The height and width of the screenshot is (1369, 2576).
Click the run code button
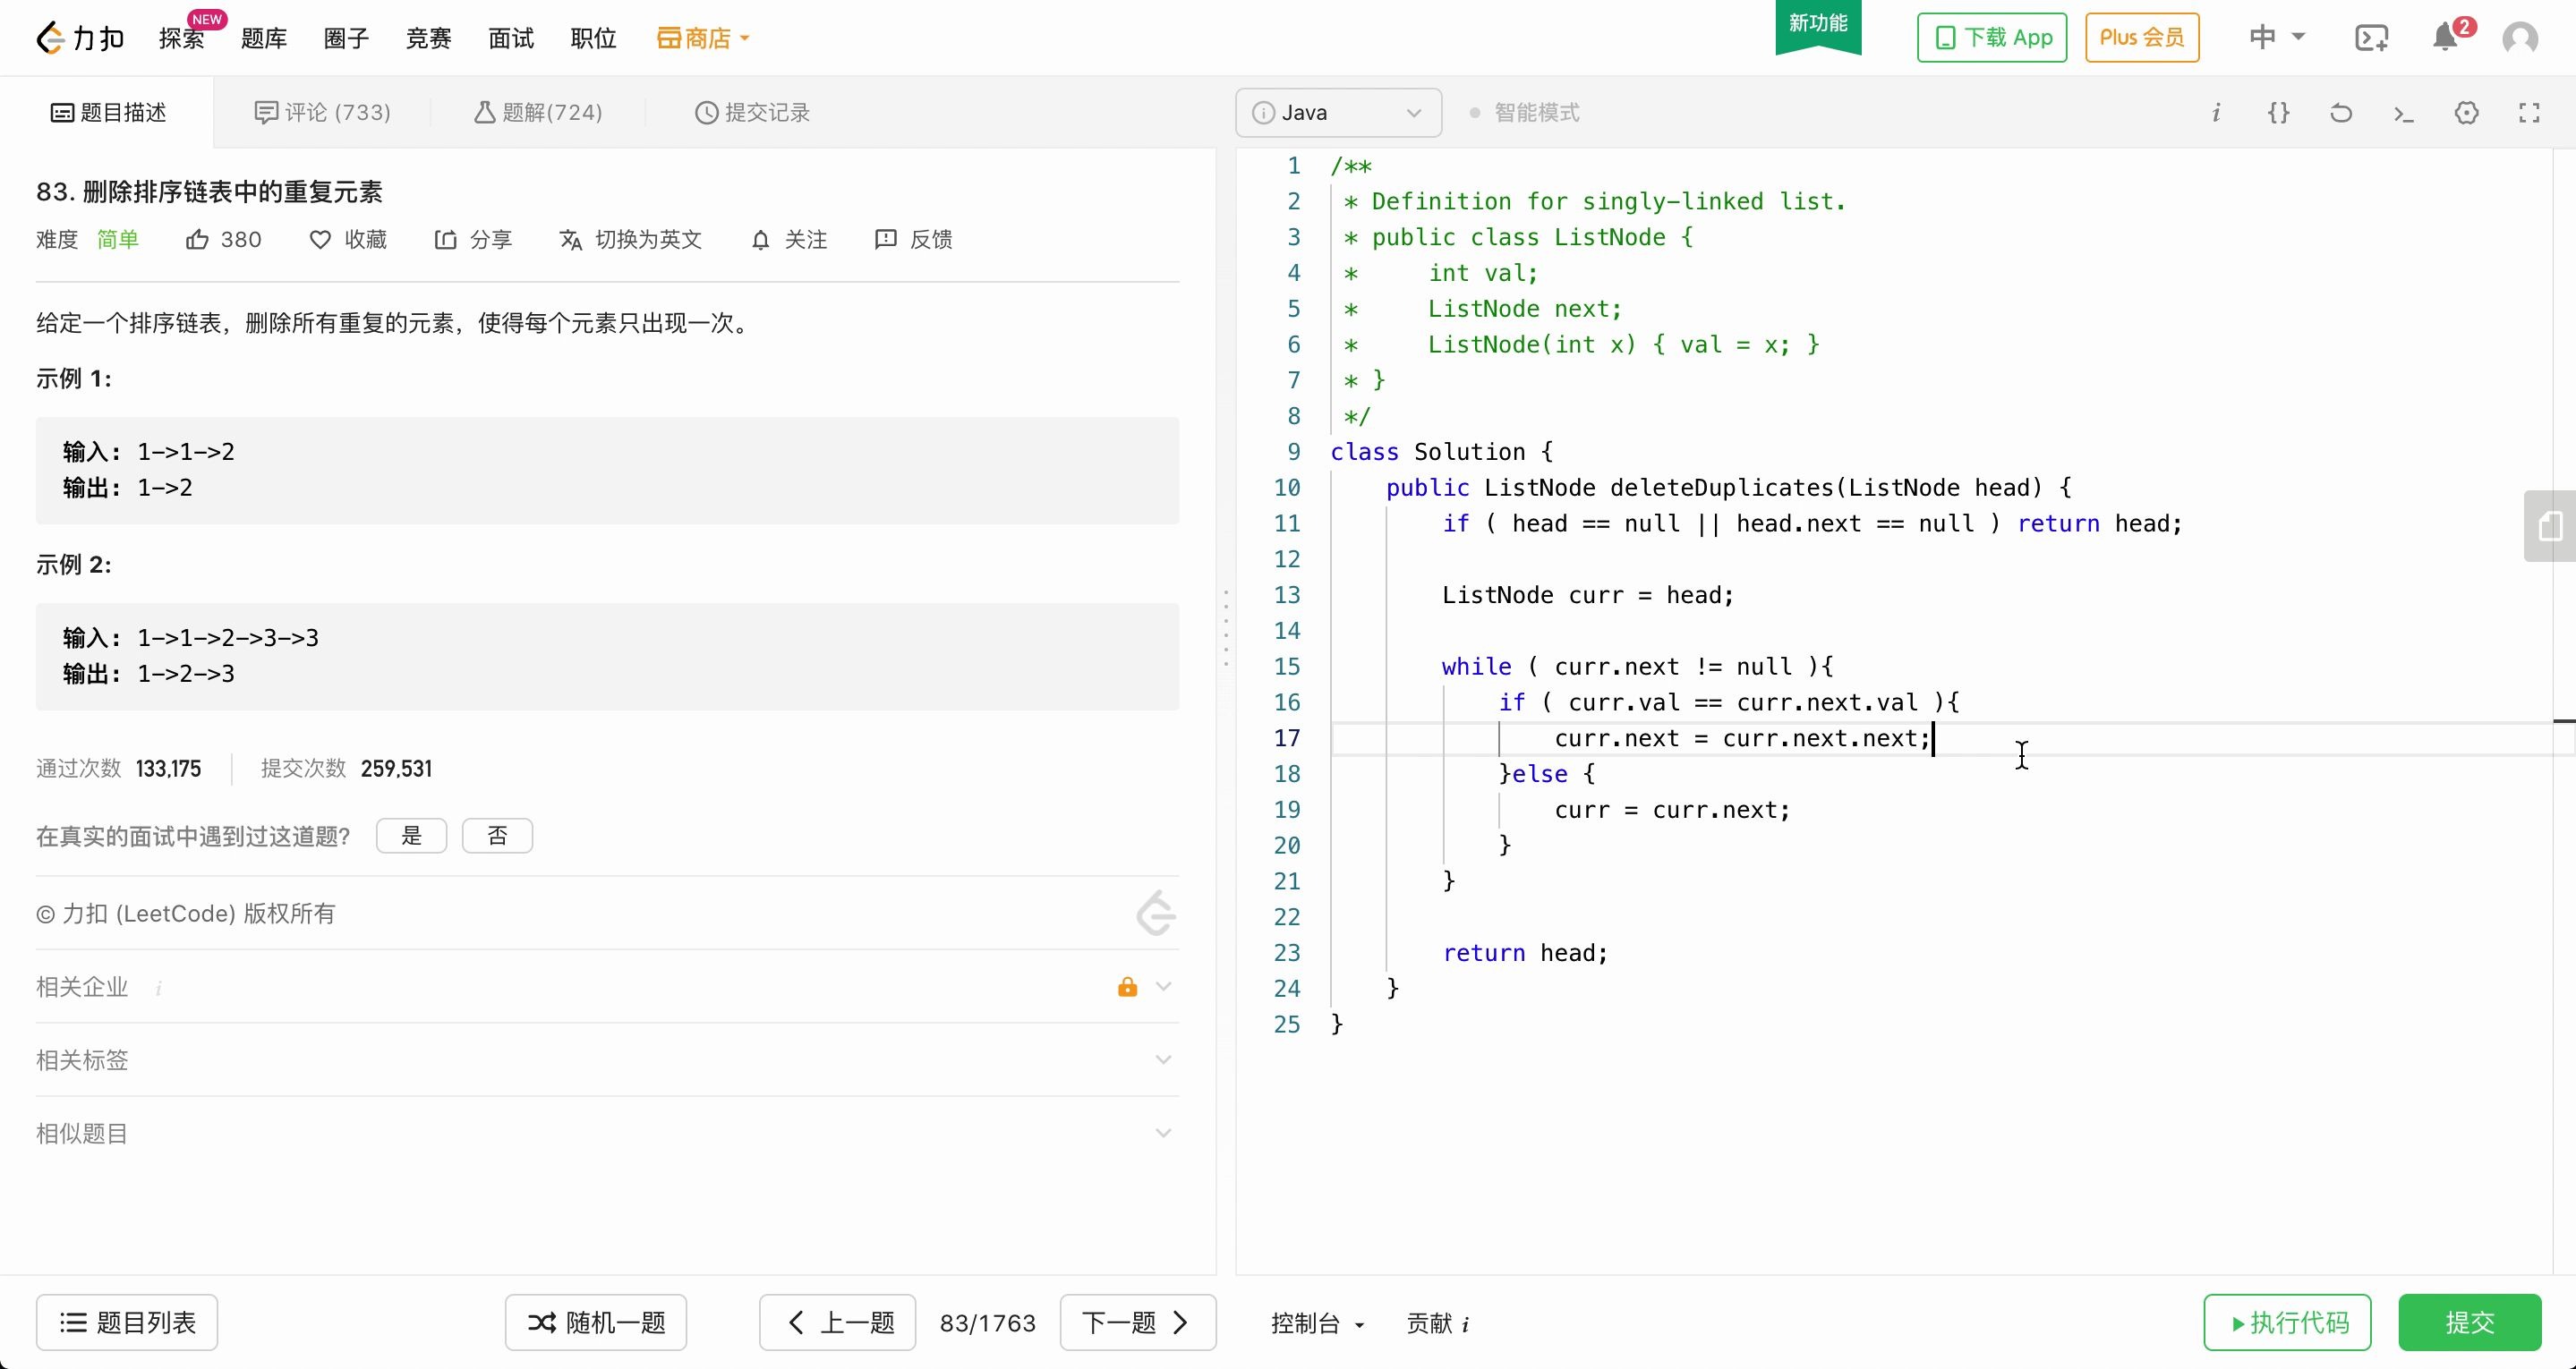tap(2288, 1323)
